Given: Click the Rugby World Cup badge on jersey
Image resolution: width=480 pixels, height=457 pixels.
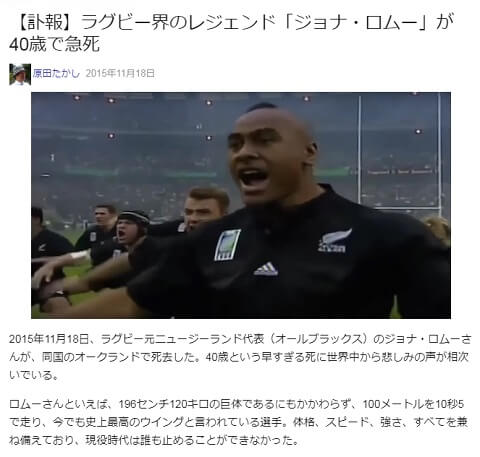Looking at the screenshot, I should [x=227, y=245].
